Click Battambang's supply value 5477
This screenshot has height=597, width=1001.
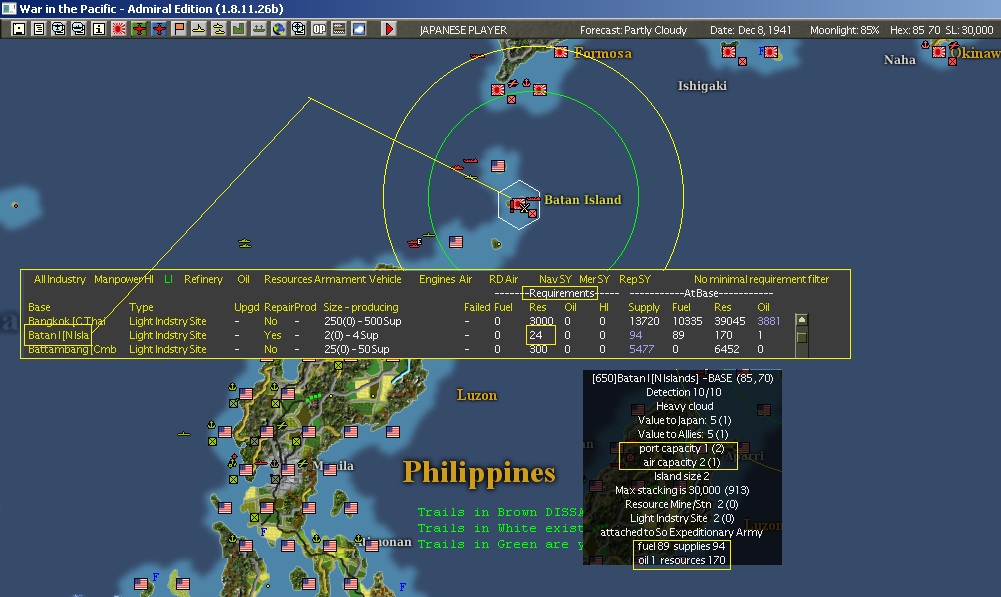642,349
